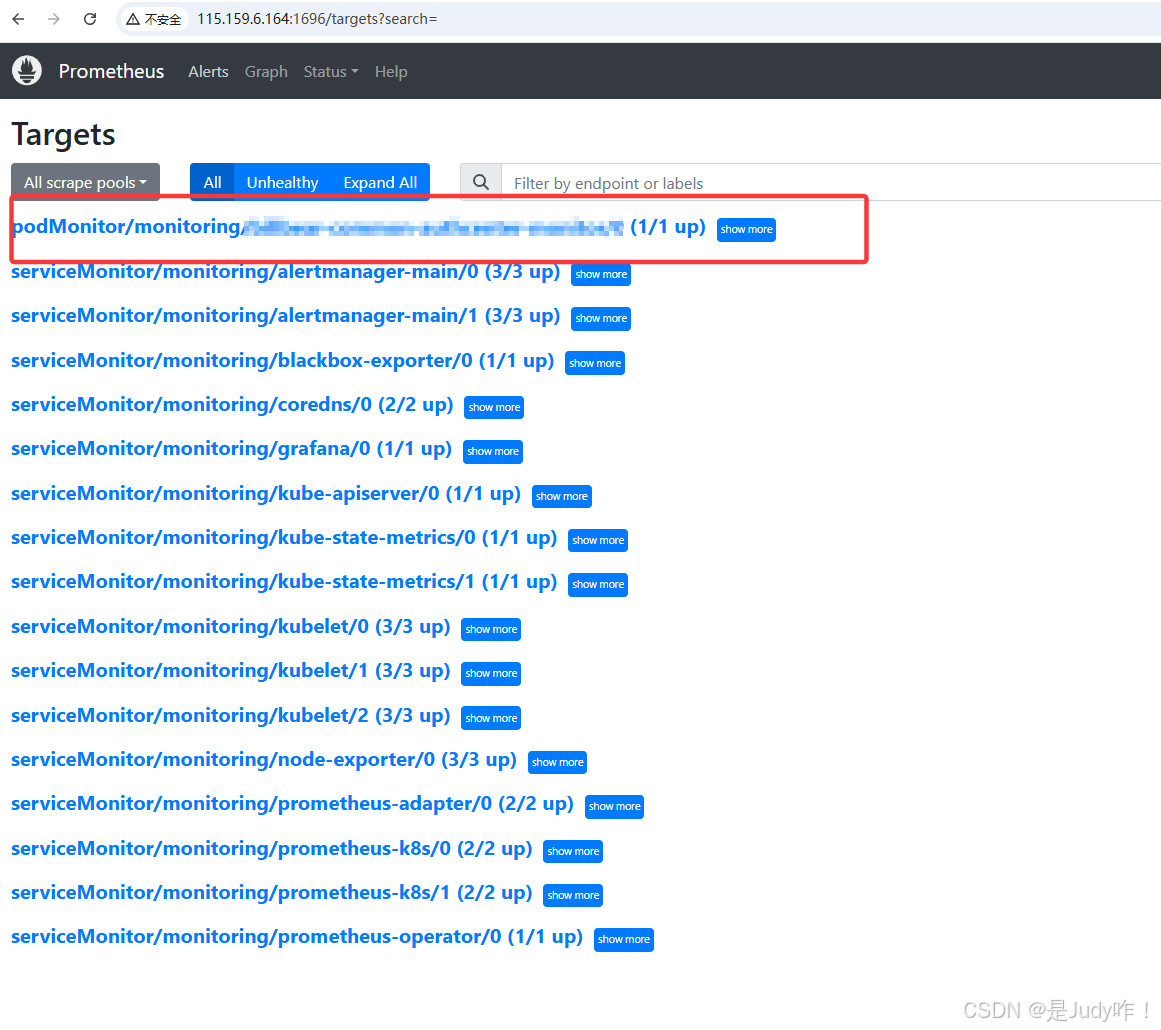The width and height of the screenshot is (1161, 1030).
Task: Focus the browser address bar URL
Action: (317, 19)
